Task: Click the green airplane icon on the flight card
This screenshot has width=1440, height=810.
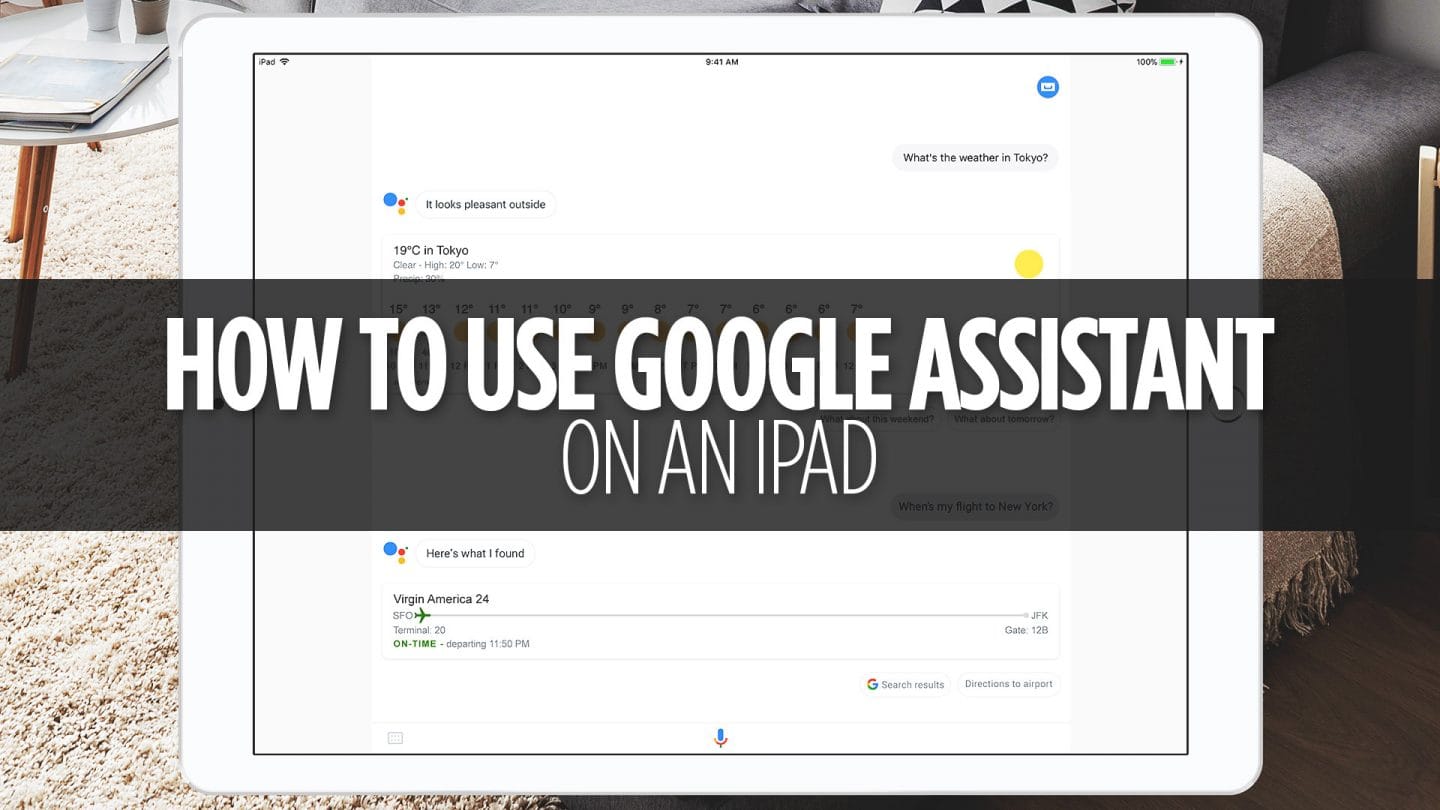Action: pos(423,615)
